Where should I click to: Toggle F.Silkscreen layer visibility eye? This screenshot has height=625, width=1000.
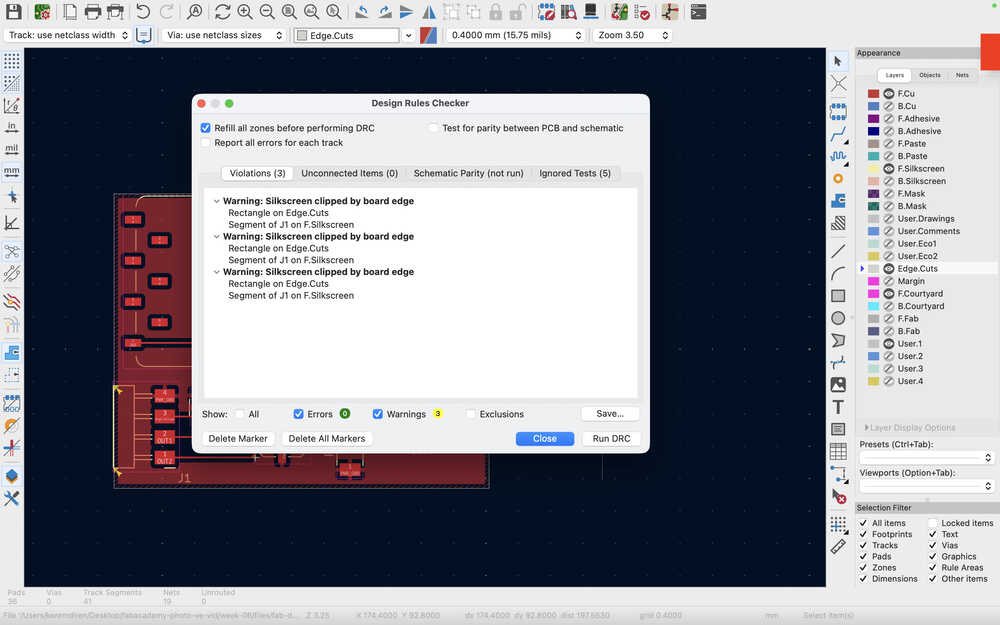coord(888,169)
